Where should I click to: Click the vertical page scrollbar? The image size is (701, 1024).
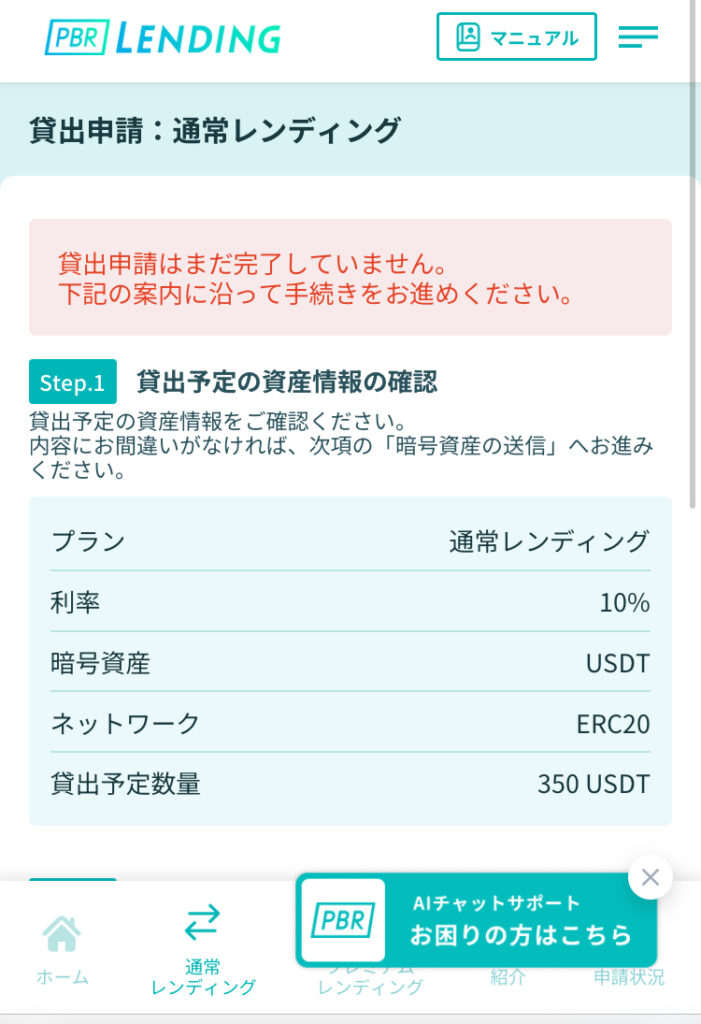(694, 400)
